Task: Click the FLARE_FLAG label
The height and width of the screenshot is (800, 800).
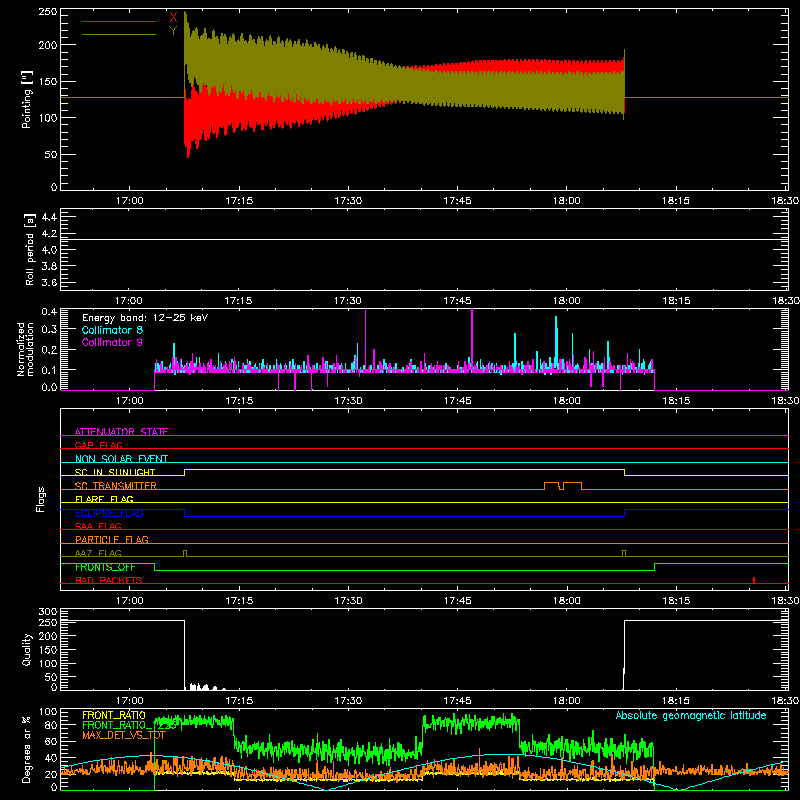Action: [104, 499]
